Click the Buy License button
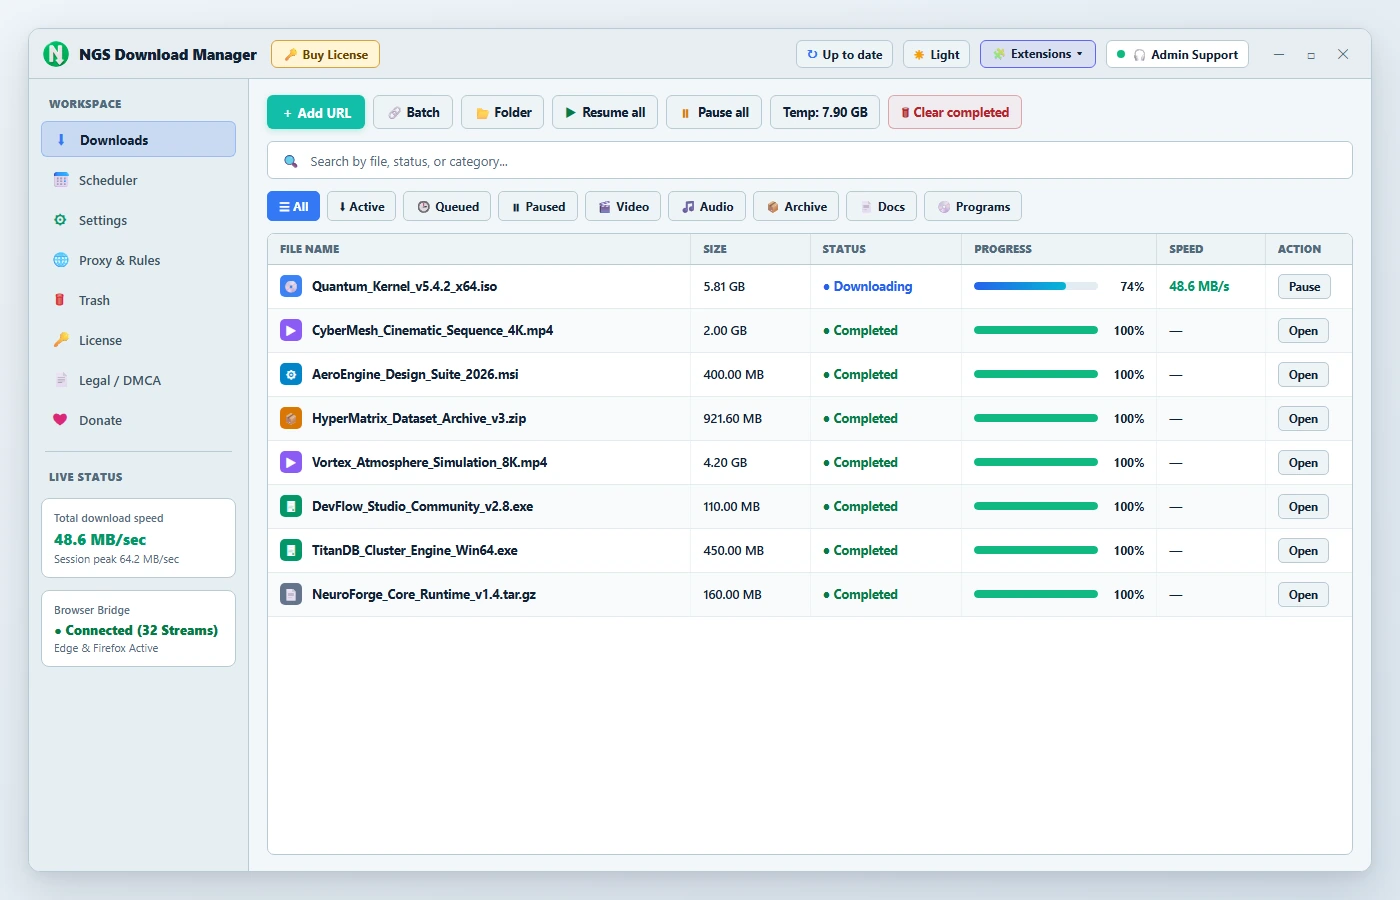Screen dimensions: 1400x900 (x=325, y=54)
